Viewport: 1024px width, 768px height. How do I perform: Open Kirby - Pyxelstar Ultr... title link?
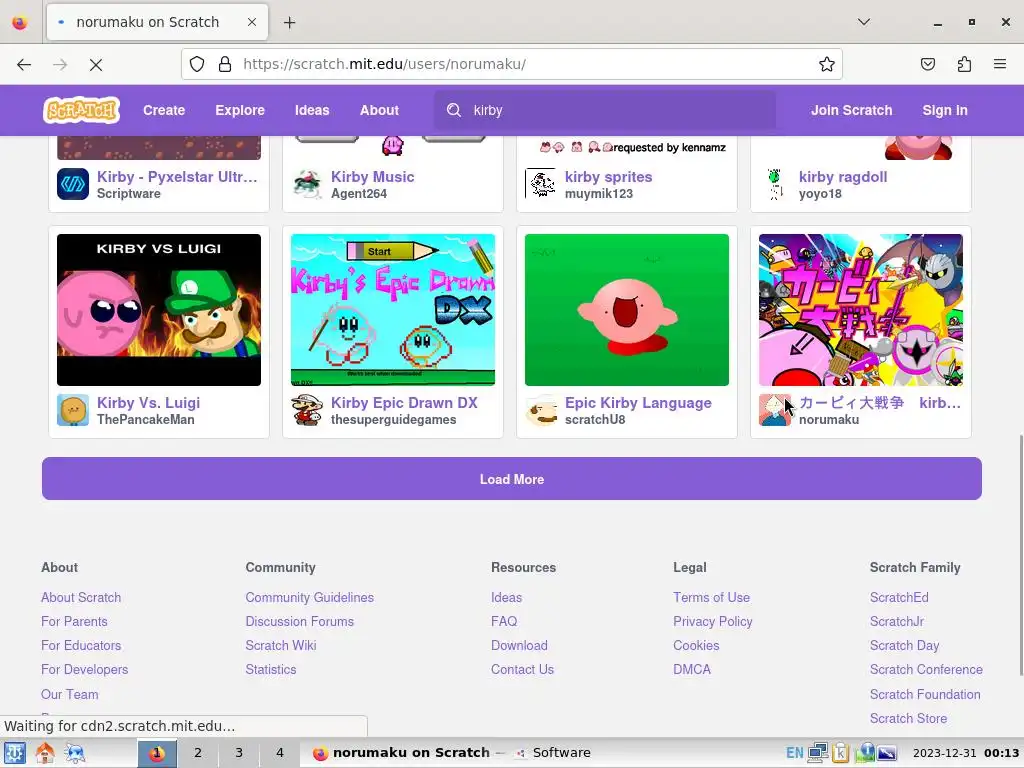pos(177,176)
